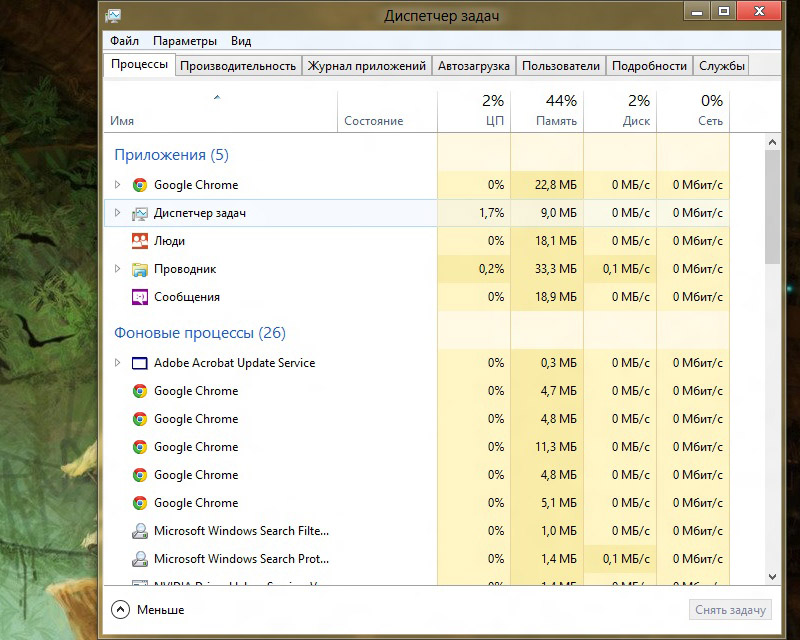Maximize the Диспетчер задач window
Screen dimensions: 800x640
(723, 11)
